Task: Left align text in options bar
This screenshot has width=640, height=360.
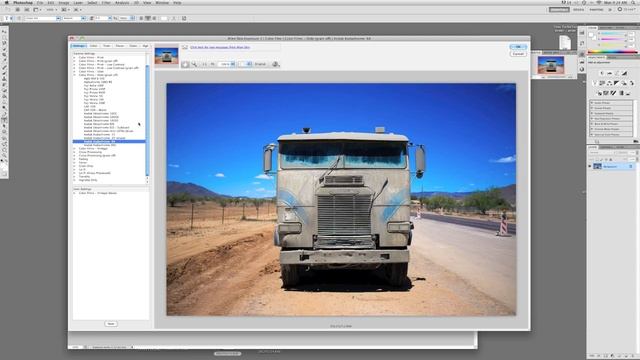Action: tap(141, 18)
